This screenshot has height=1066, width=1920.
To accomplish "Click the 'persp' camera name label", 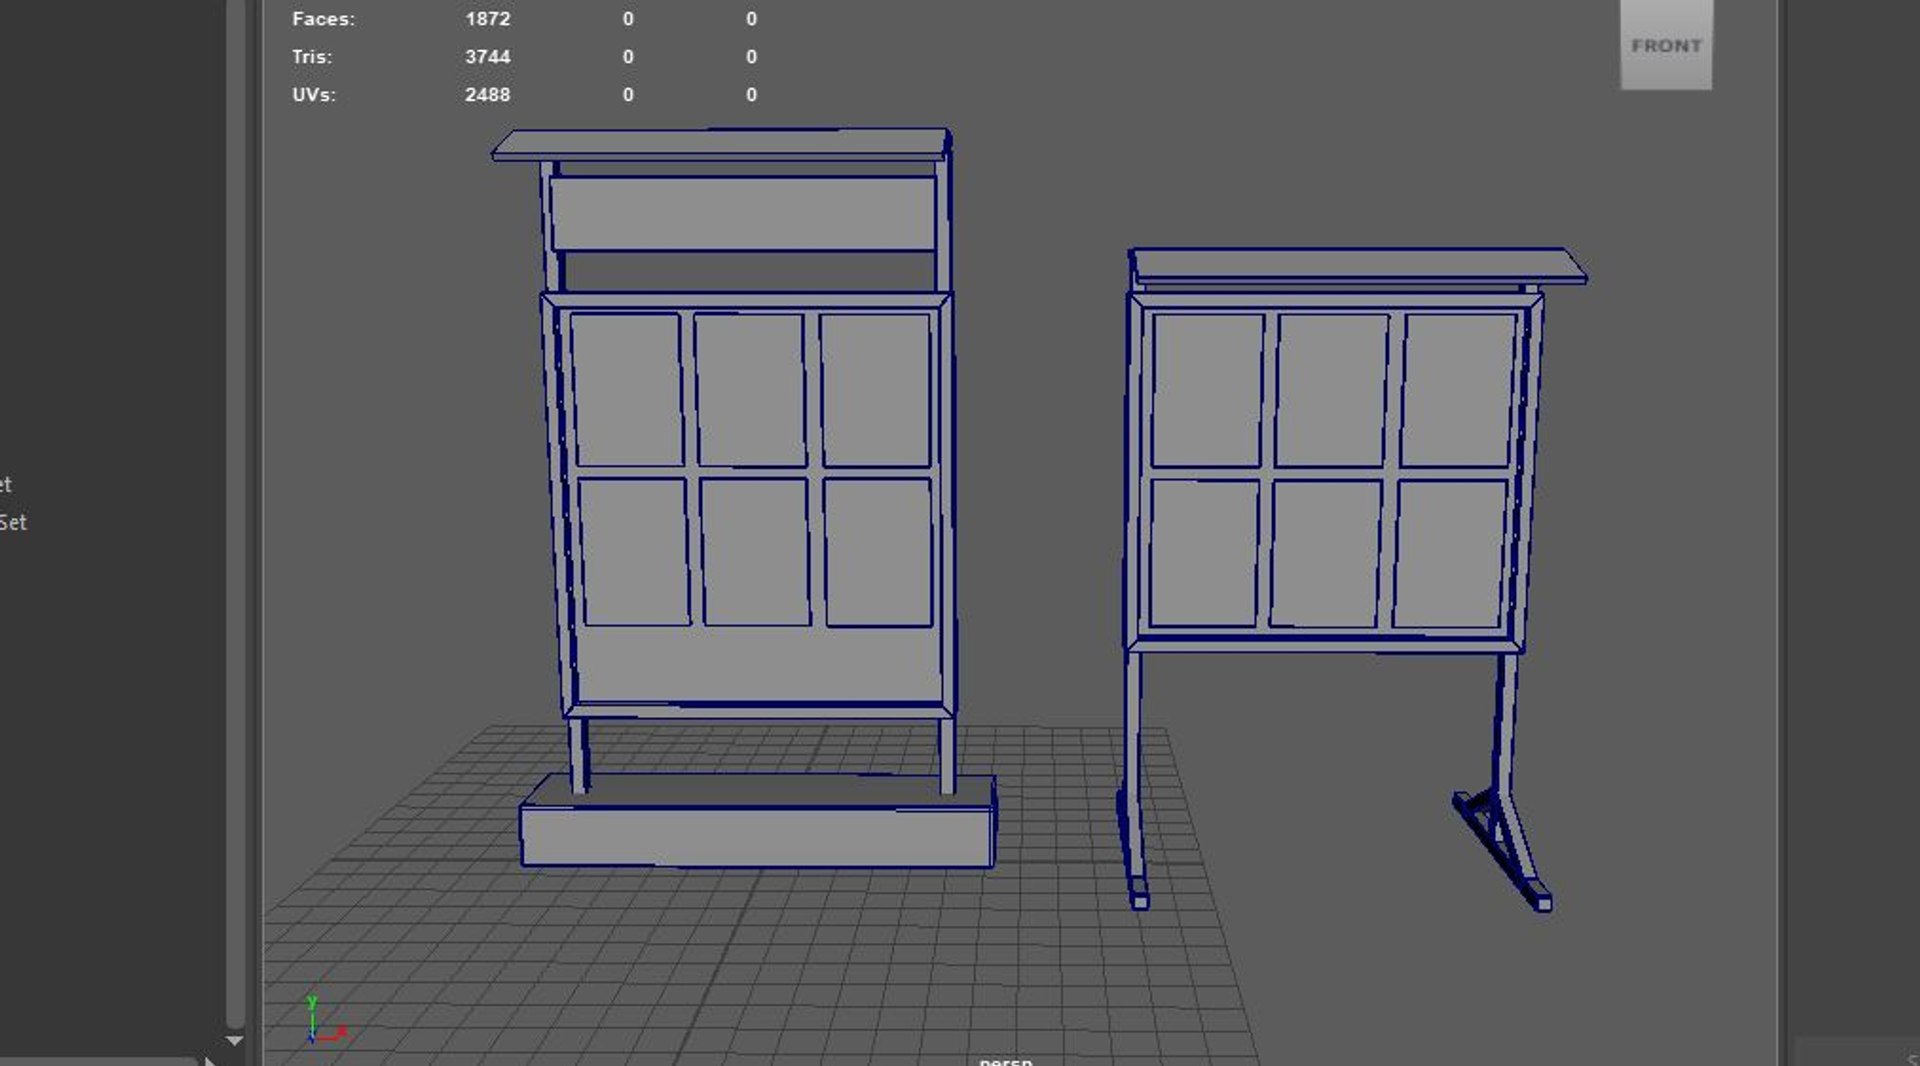I will (x=1006, y=1060).
